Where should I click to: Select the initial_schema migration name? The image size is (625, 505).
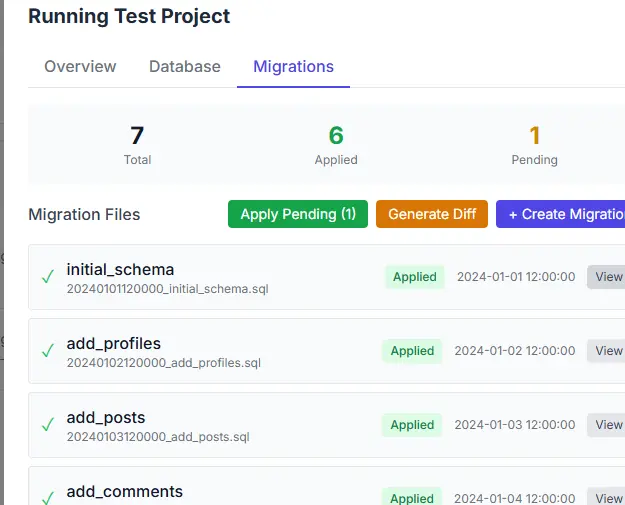point(120,270)
